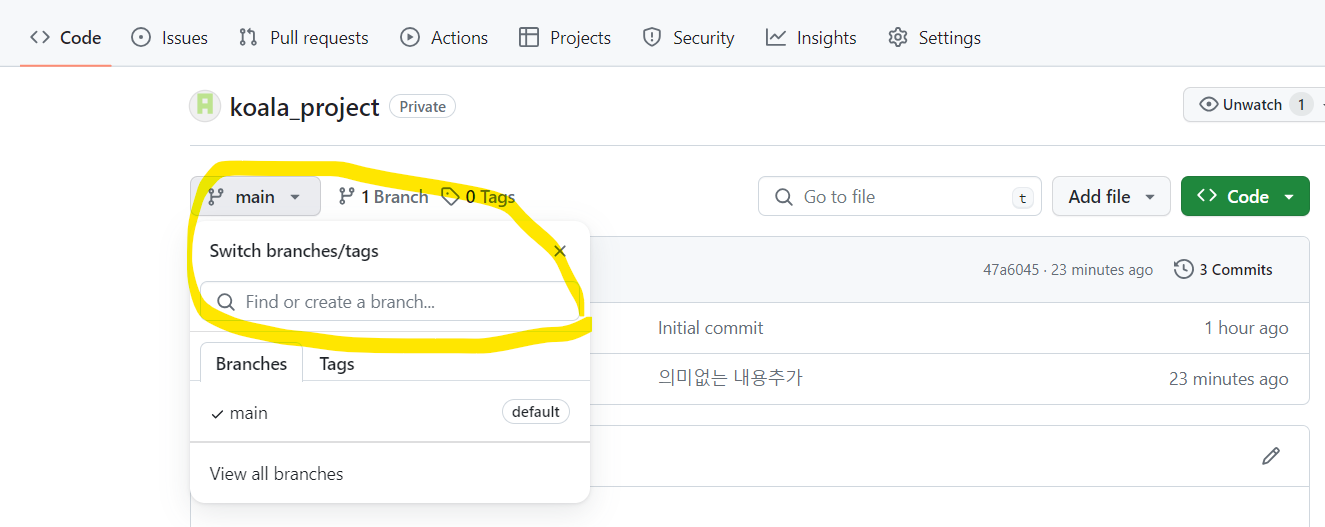The width and height of the screenshot is (1325, 527).
Task: Open the 의미없는 내용추가 commit message
Action: click(x=730, y=378)
